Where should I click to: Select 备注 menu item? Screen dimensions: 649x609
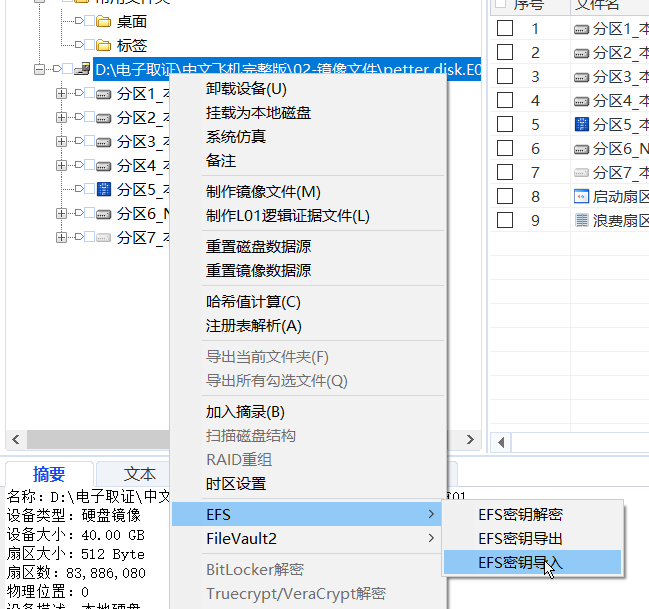click(309, 161)
